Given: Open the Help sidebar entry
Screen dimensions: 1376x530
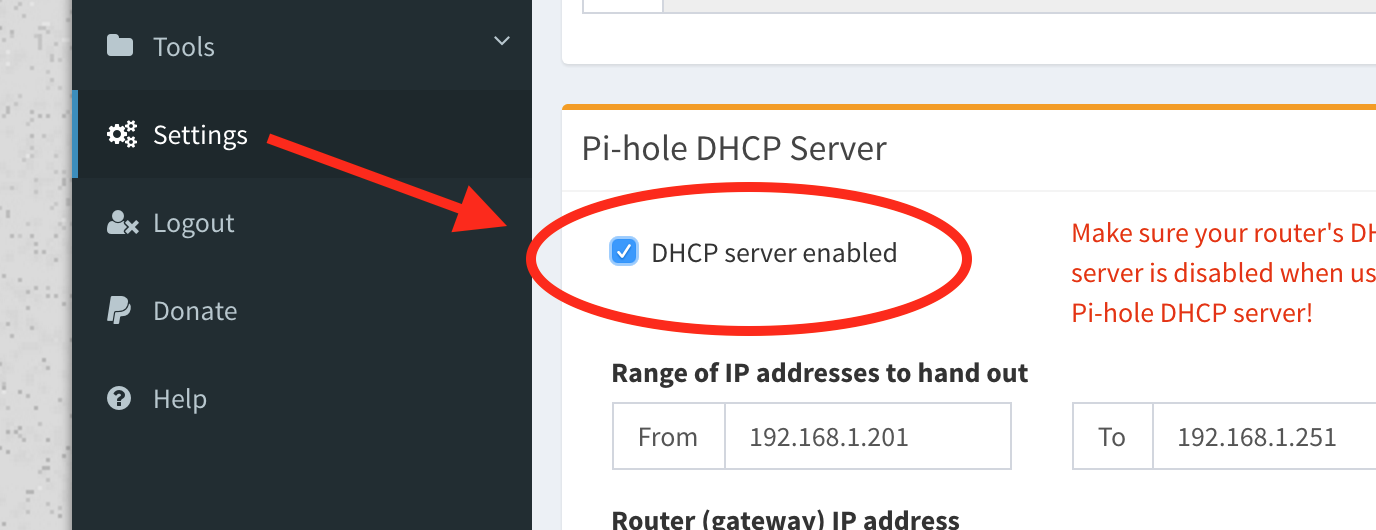Looking at the screenshot, I should (180, 399).
